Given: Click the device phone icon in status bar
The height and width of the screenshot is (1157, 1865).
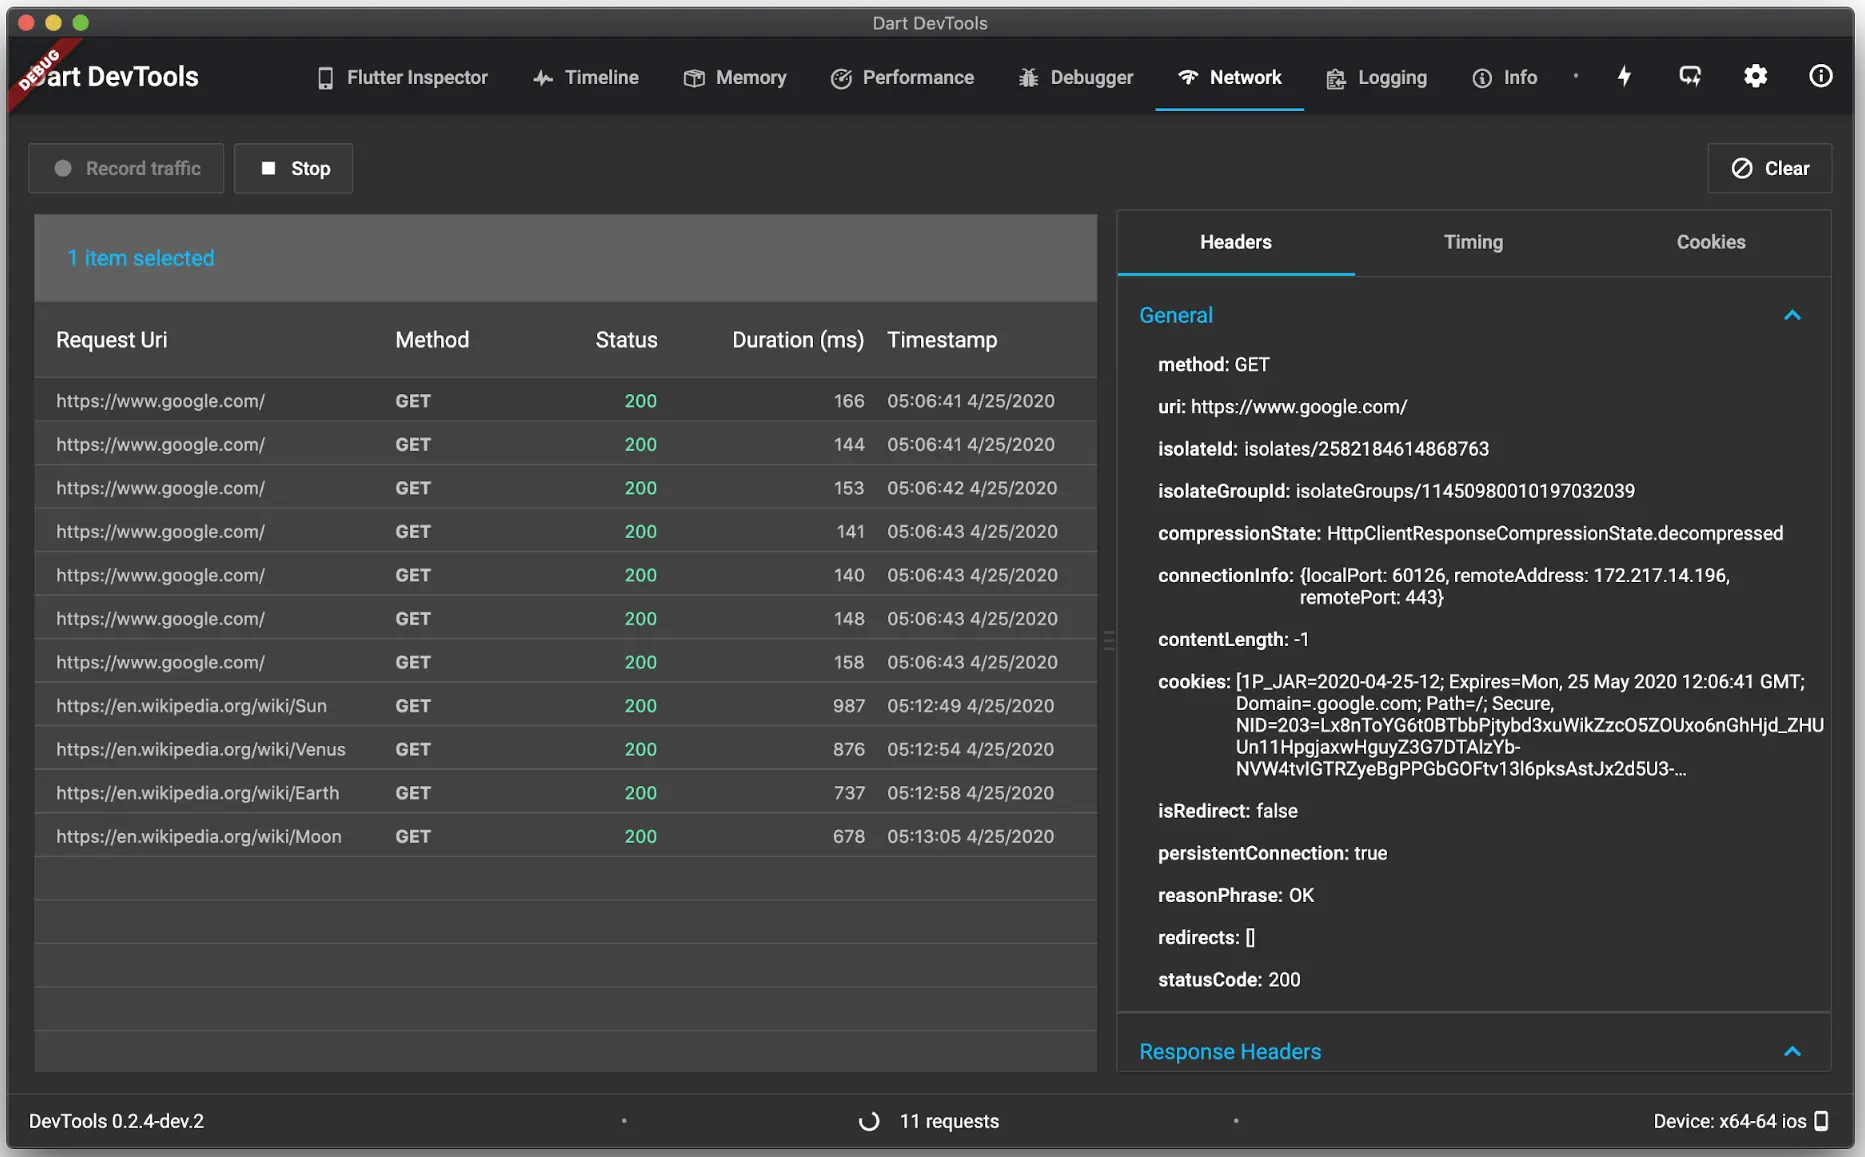Looking at the screenshot, I should 1821,1121.
